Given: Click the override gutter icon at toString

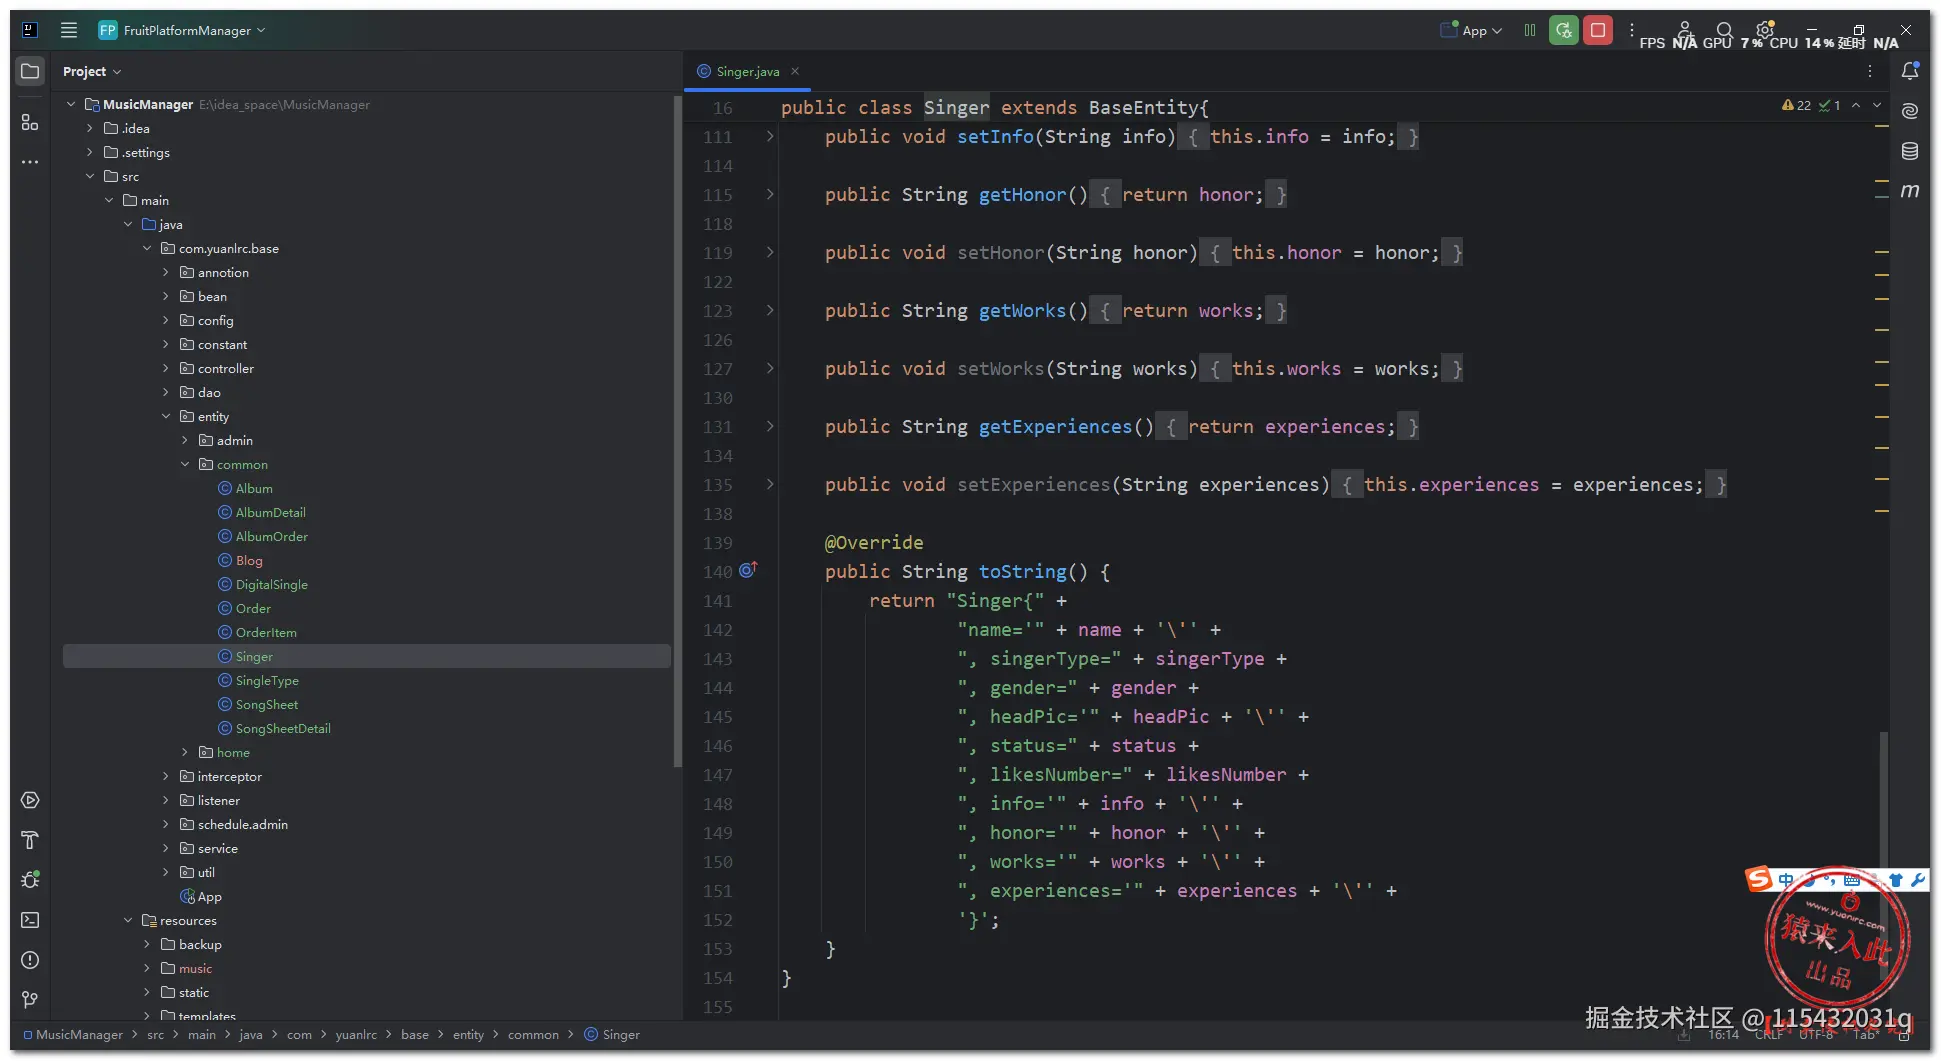Looking at the screenshot, I should point(748,570).
